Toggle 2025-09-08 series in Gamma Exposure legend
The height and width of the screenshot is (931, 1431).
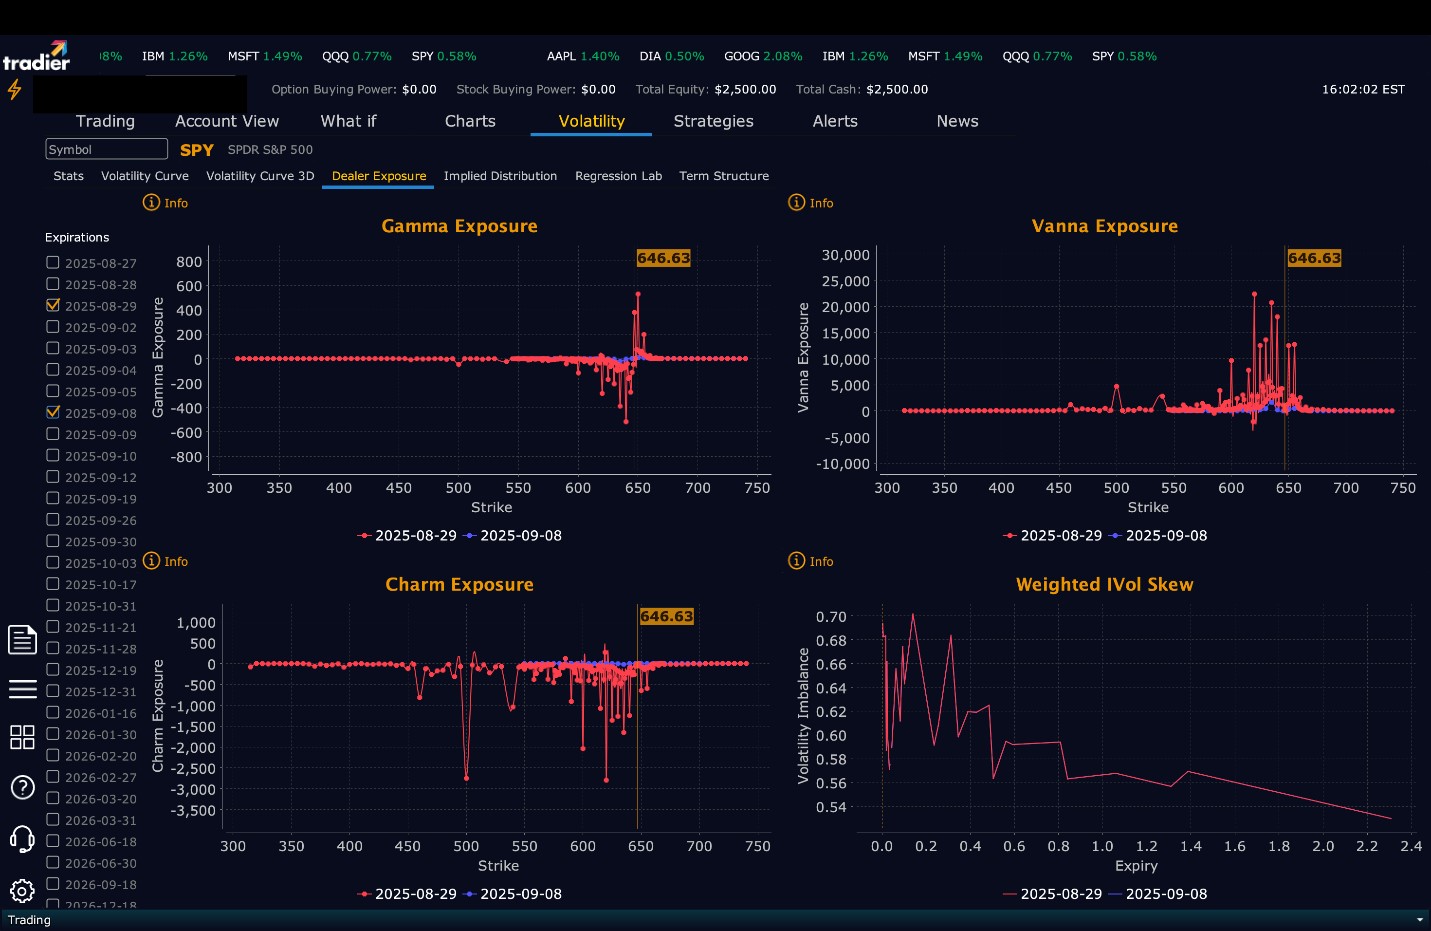(513, 535)
